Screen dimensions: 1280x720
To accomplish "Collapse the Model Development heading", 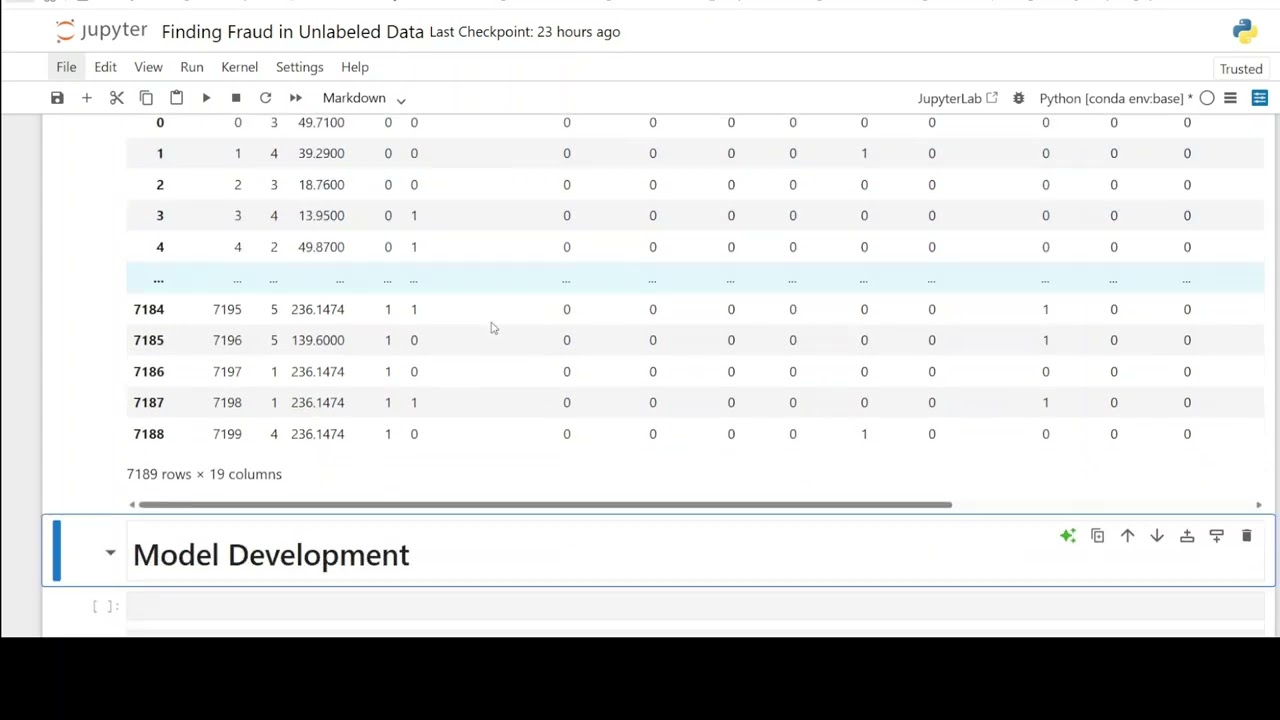I will pos(110,552).
